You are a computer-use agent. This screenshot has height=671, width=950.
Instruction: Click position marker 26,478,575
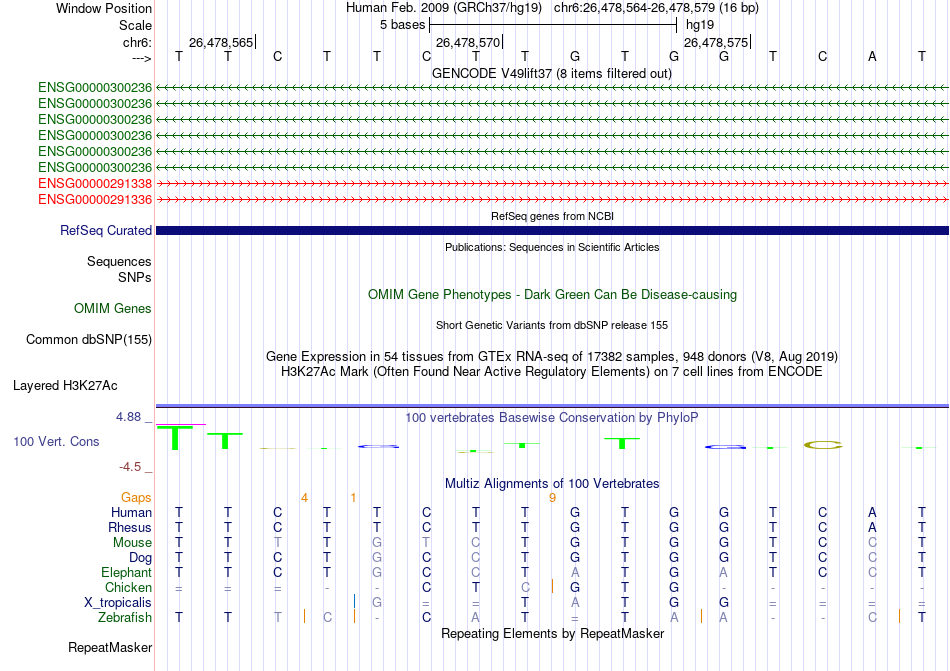[716, 42]
